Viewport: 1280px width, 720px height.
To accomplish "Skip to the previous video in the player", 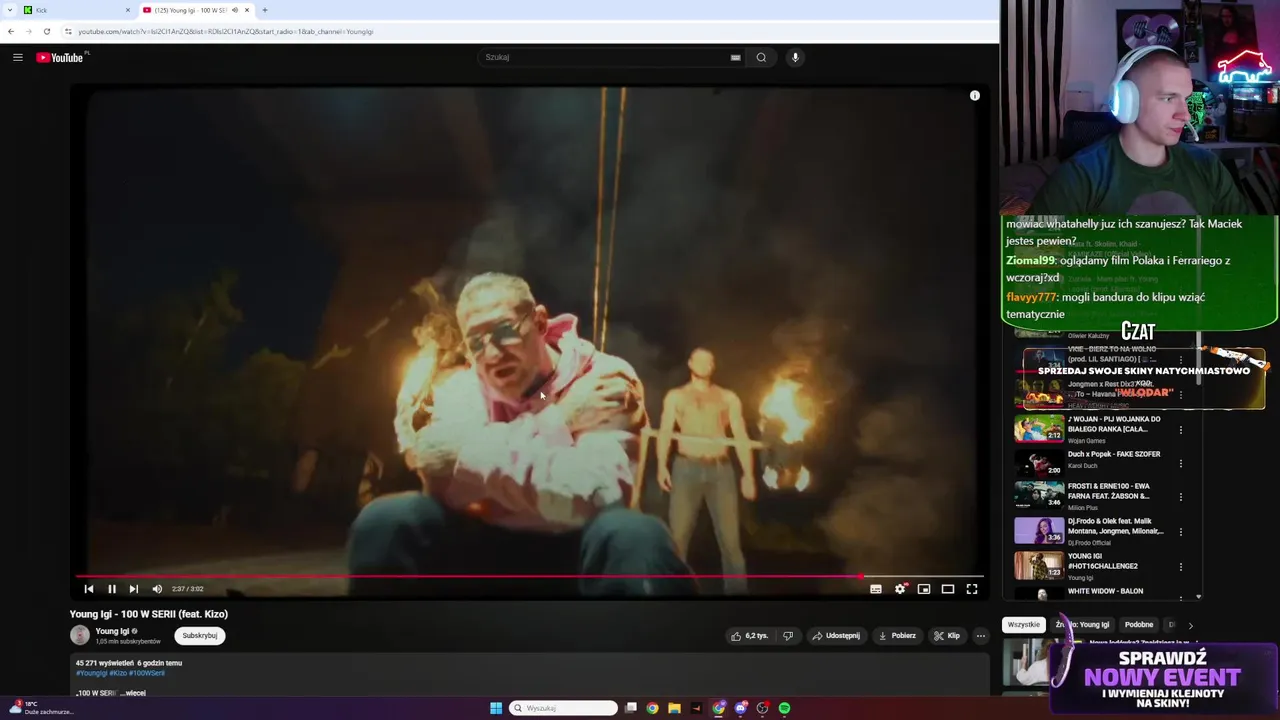I will click(89, 589).
